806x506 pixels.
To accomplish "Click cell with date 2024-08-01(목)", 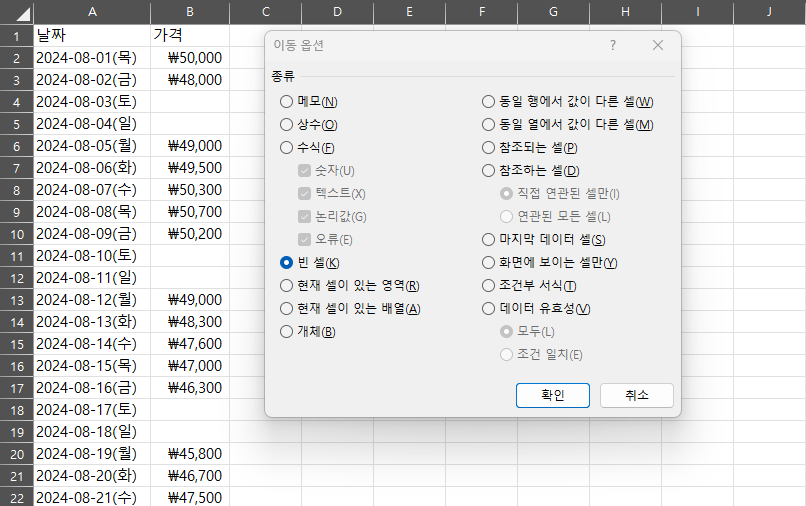I will 92,58.
